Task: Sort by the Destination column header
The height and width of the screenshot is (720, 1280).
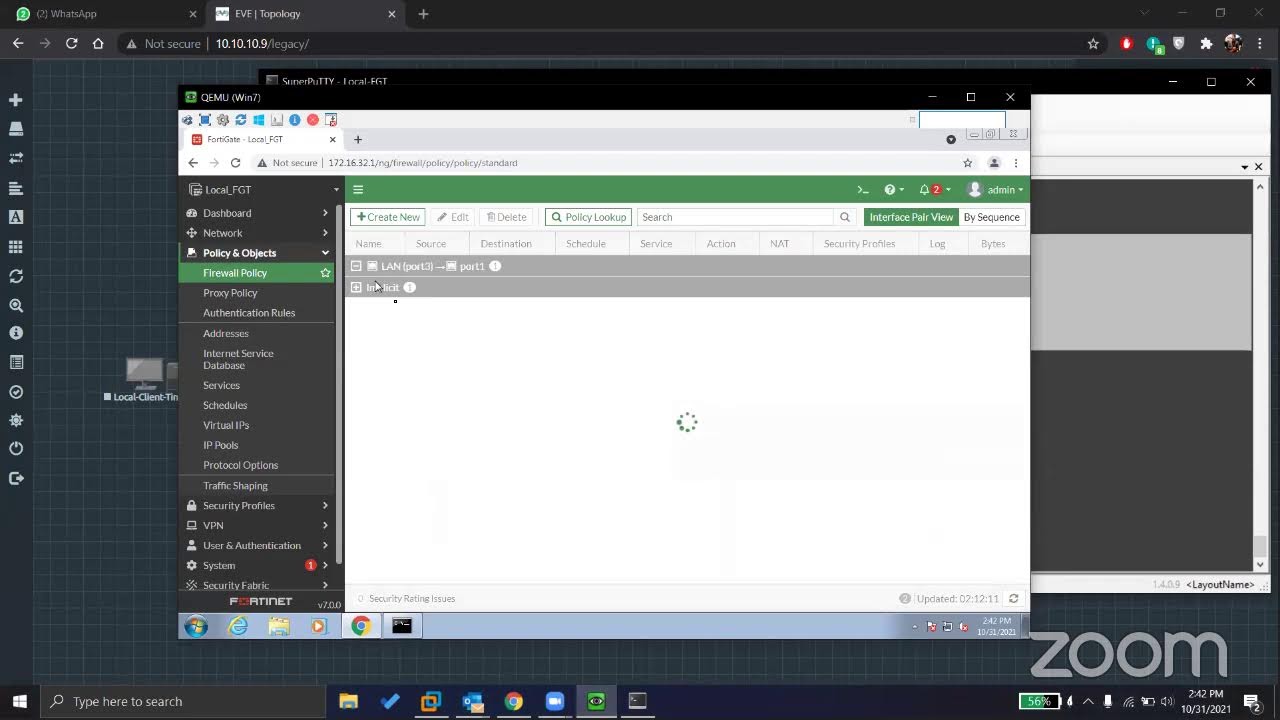Action: click(x=506, y=244)
